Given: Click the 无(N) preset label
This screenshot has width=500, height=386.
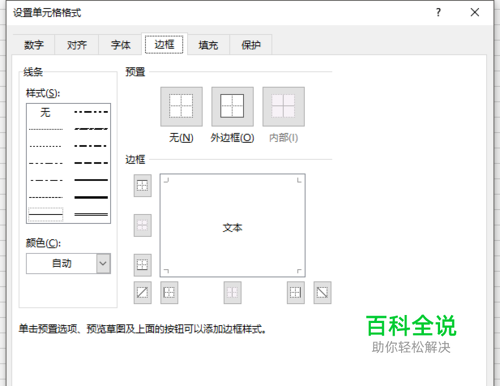Looking at the screenshot, I should 181,138.
